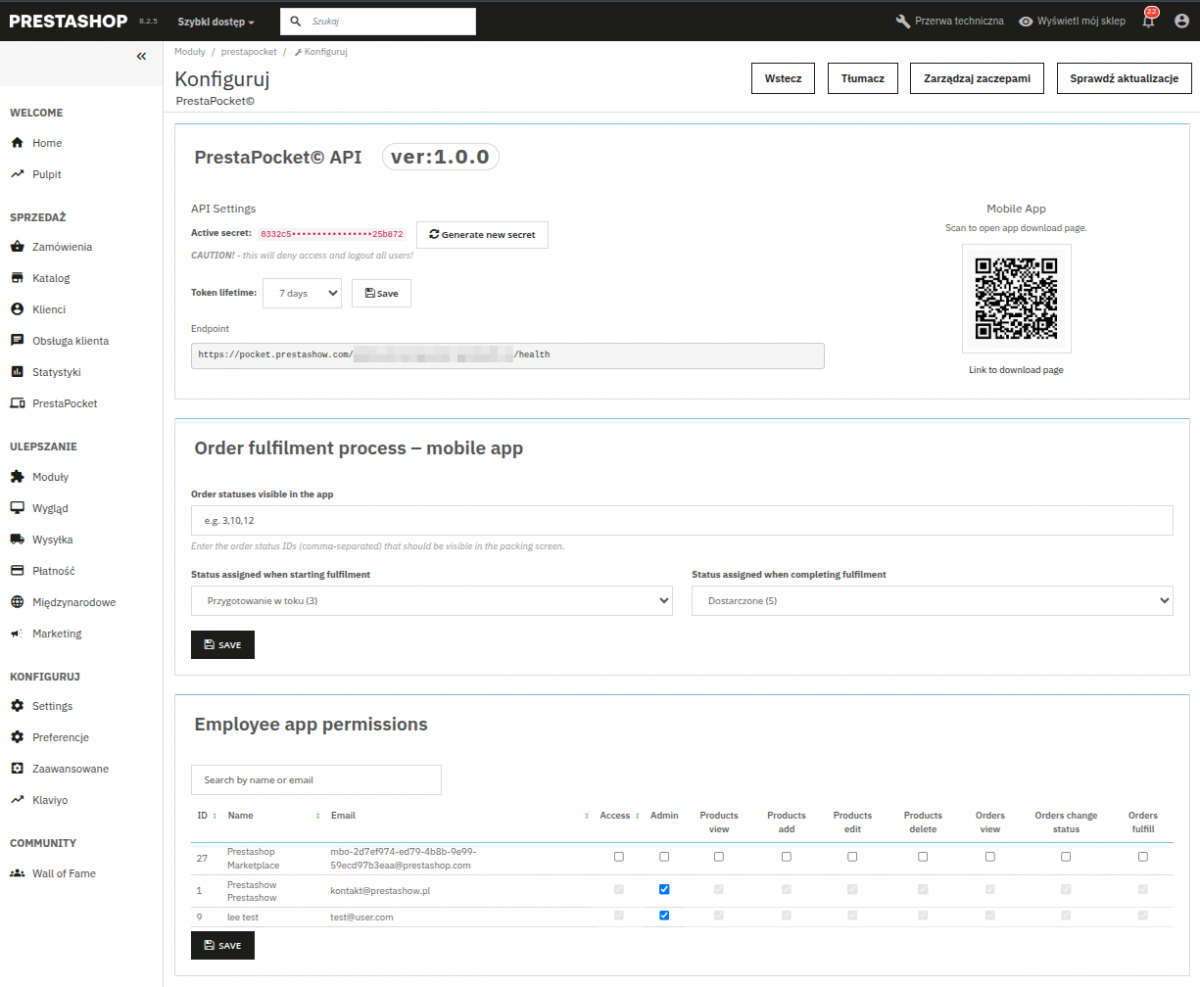
Task: Click the Wall of Fame people icon
Action: coord(17,874)
